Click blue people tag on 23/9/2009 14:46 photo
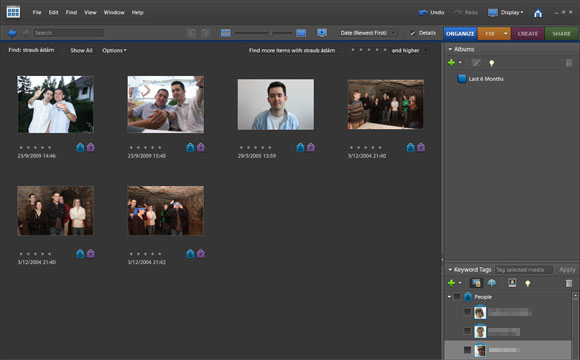Viewport: 580px width, 360px height. click(80, 147)
